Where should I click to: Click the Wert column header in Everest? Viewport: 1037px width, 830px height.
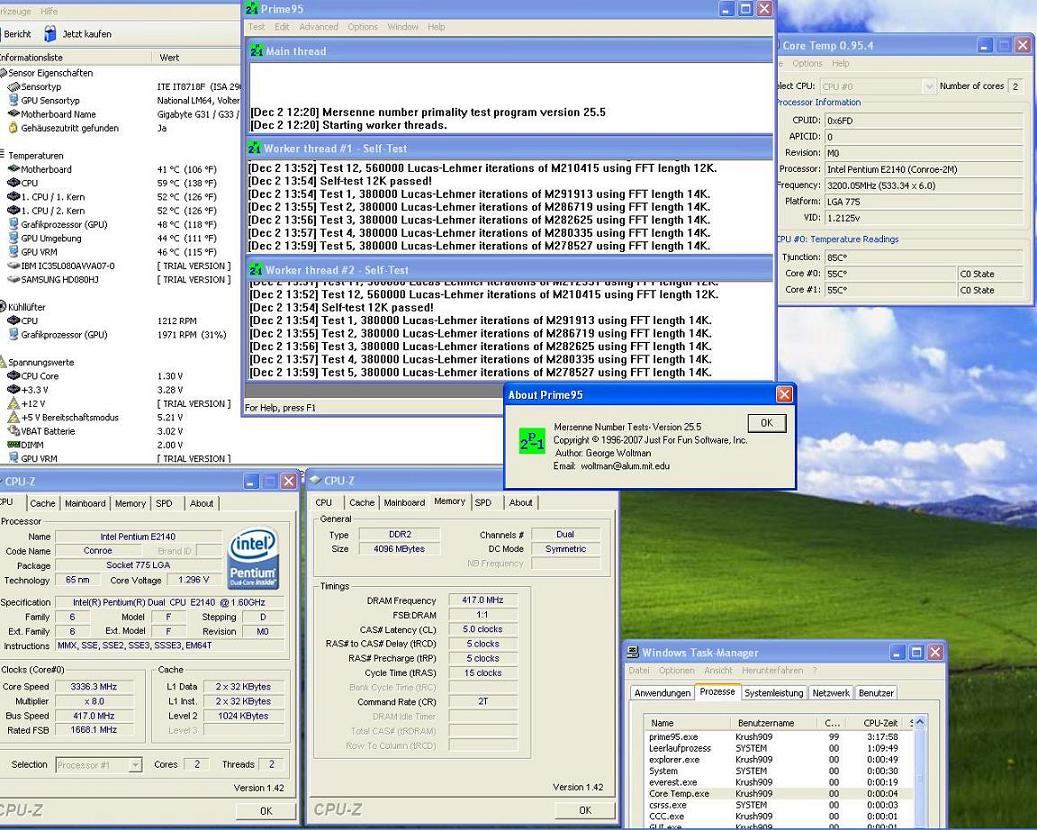point(196,58)
